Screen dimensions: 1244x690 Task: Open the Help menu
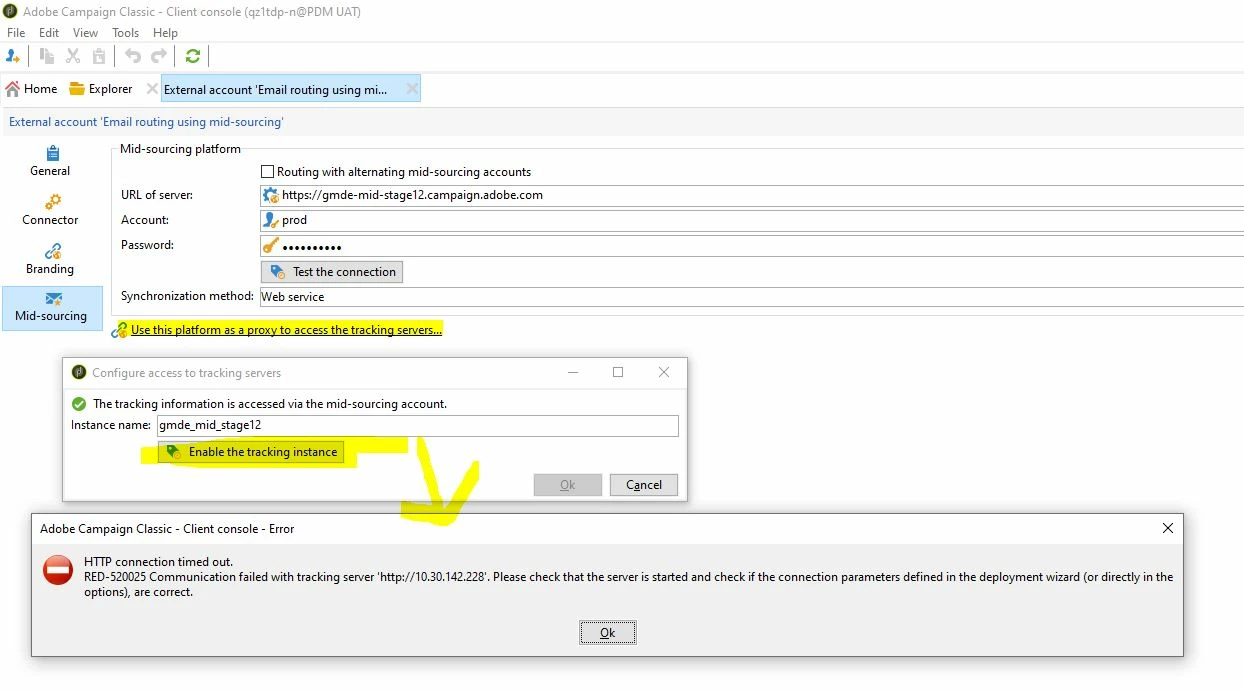tap(165, 33)
